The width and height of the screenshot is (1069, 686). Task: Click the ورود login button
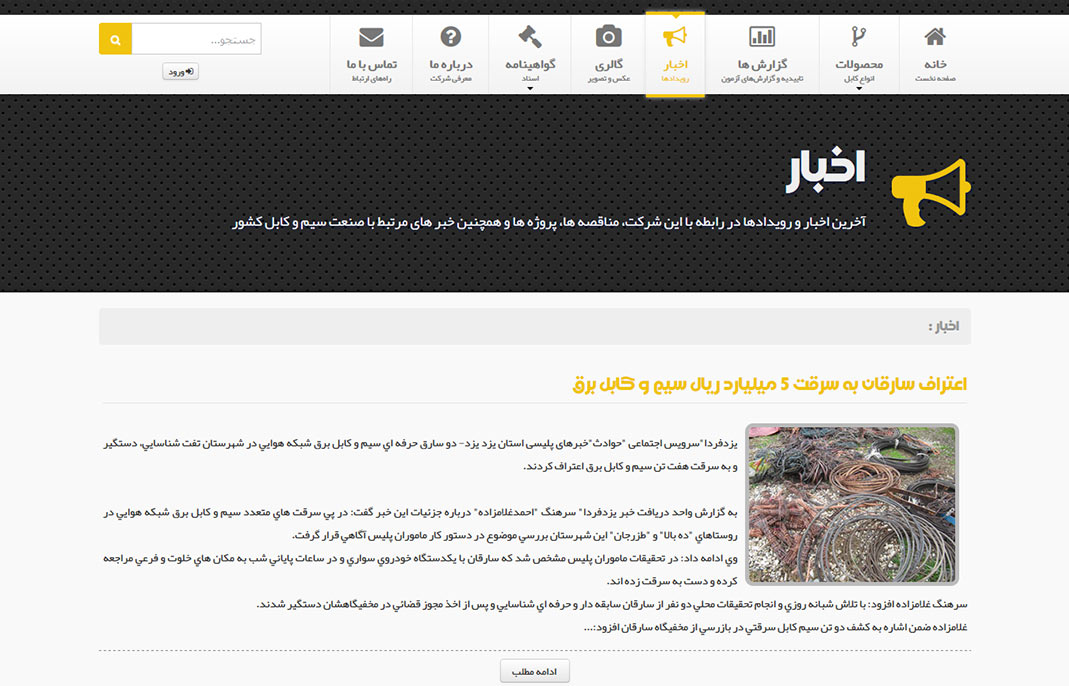[180, 71]
